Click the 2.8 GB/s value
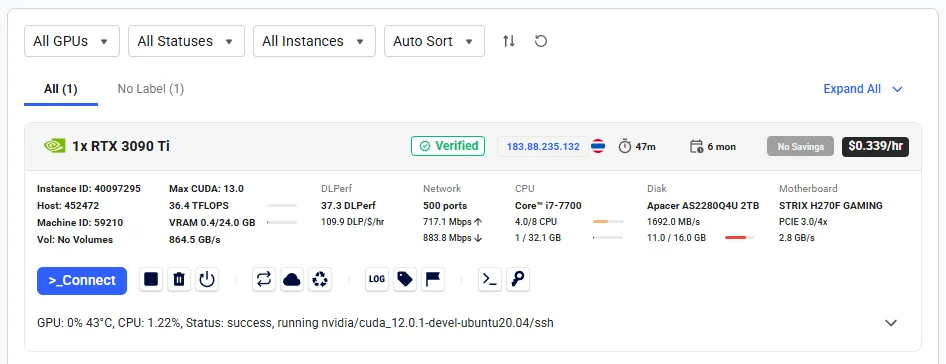Screen dimensions: 946x364 [x=796, y=238]
